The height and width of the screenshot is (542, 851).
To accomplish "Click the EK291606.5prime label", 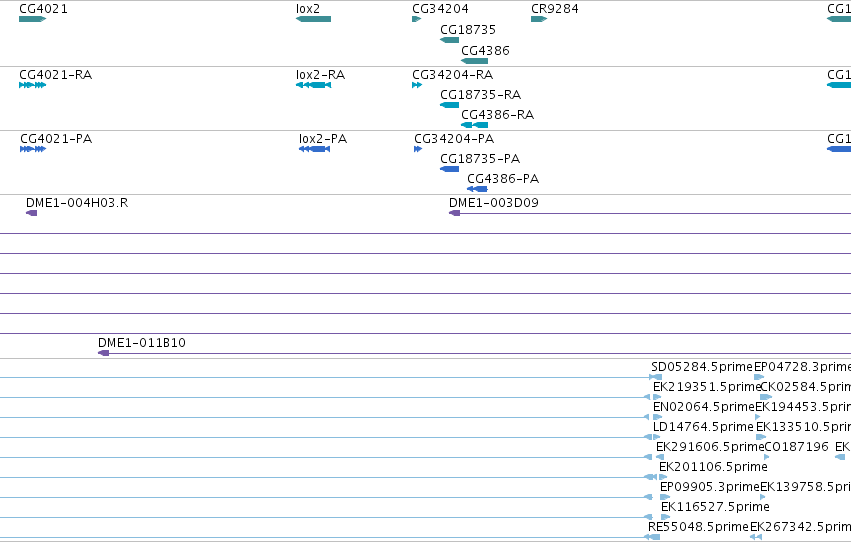I will (x=710, y=447).
